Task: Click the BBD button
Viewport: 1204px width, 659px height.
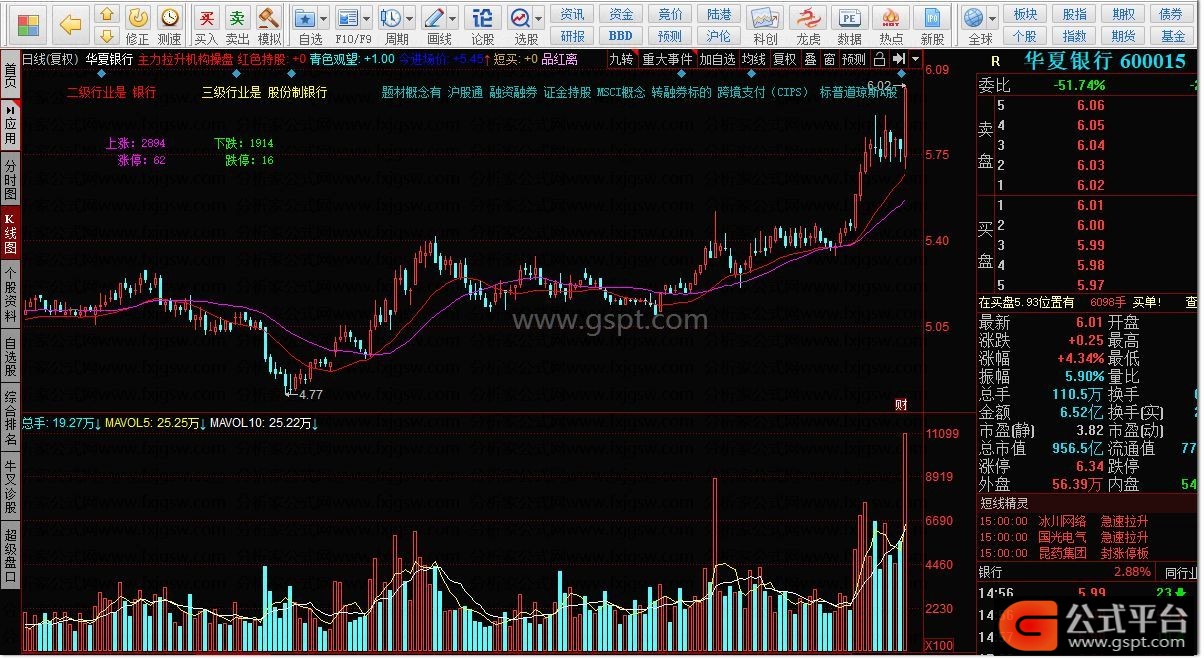Action: click(x=622, y=36)
